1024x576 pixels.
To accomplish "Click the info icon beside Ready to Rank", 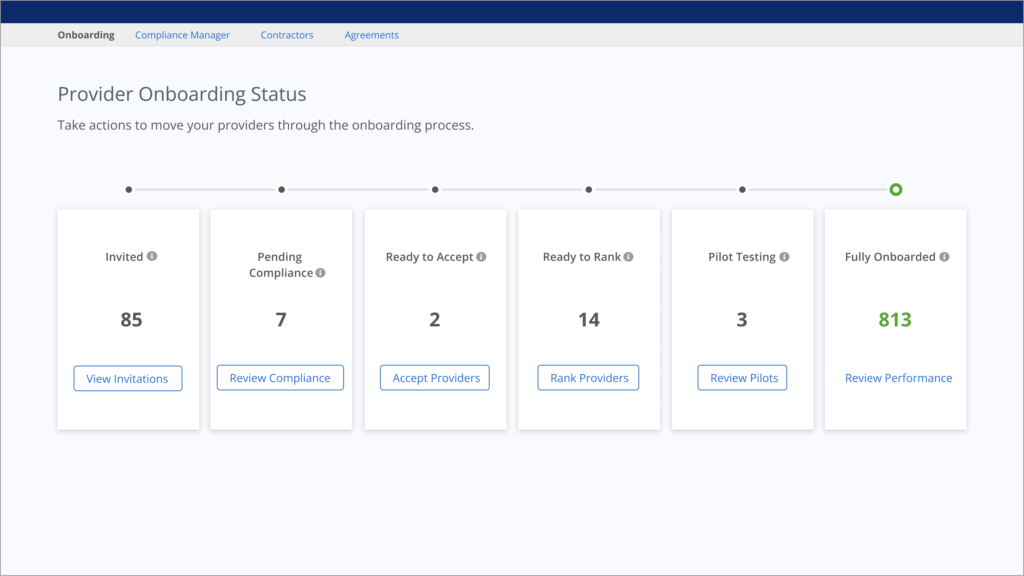I will click(x=628, y=257).
